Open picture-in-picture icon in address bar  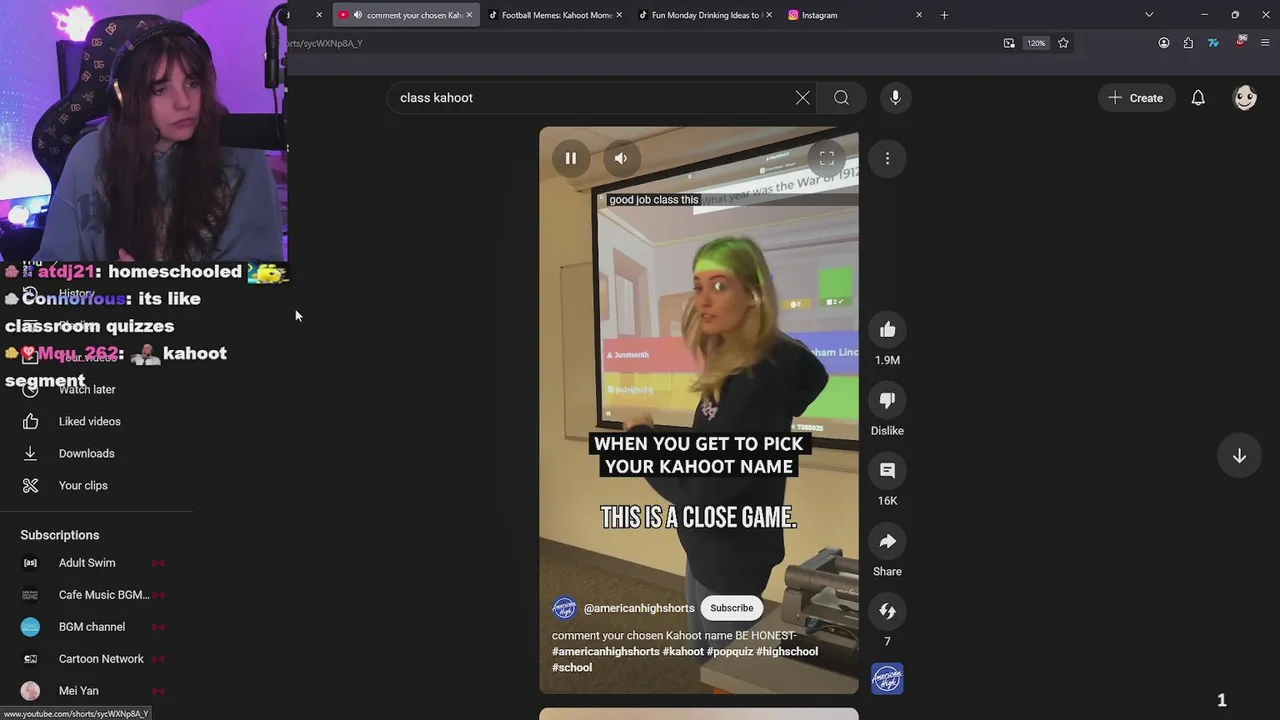pyautogui.click(x=1009, y=43)
